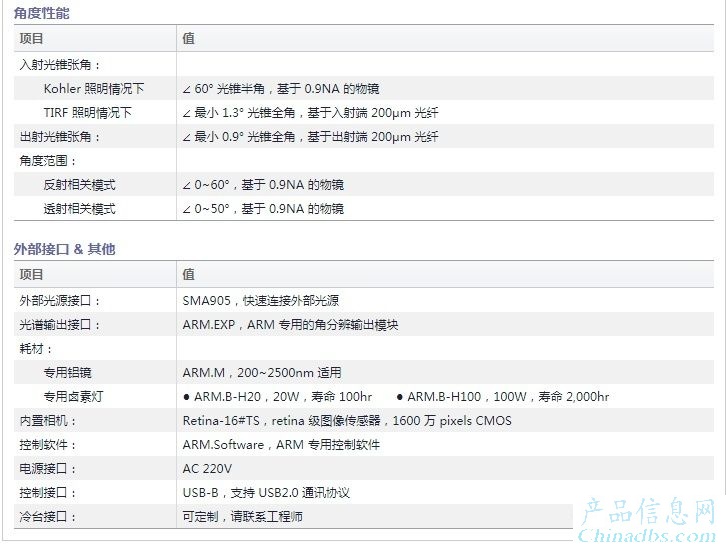Select the value ∠ 60° 光锥半角，基于 0.9NA 的物镜

coord(281,89)
